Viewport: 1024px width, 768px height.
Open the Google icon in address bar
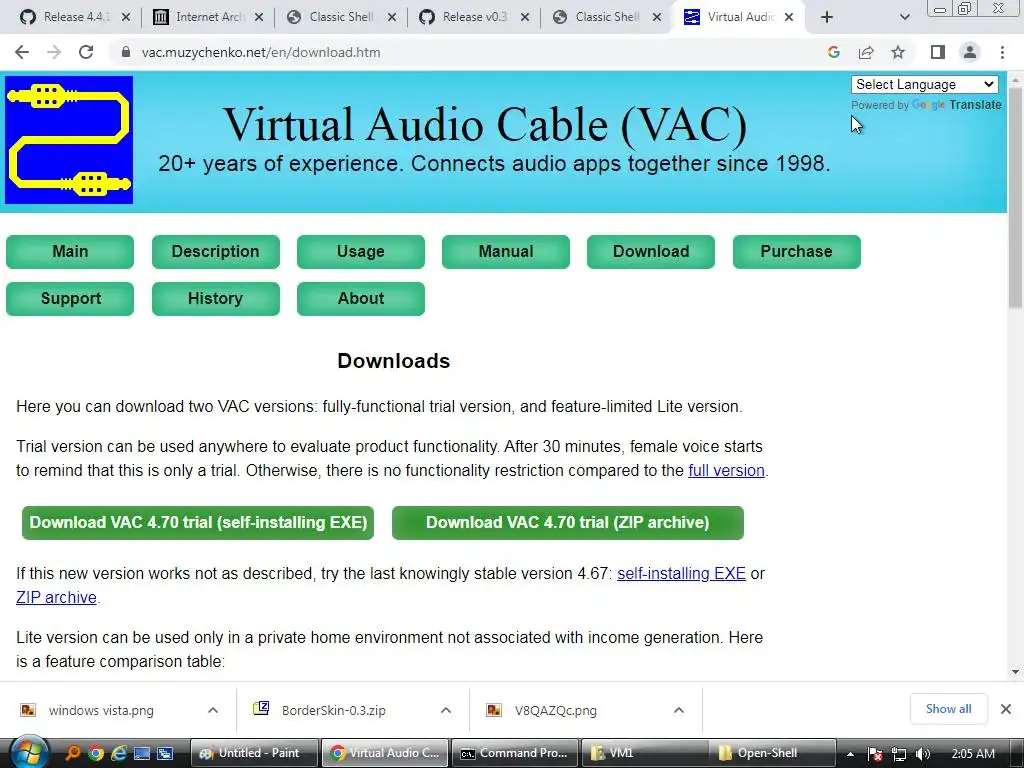point(833,52)
